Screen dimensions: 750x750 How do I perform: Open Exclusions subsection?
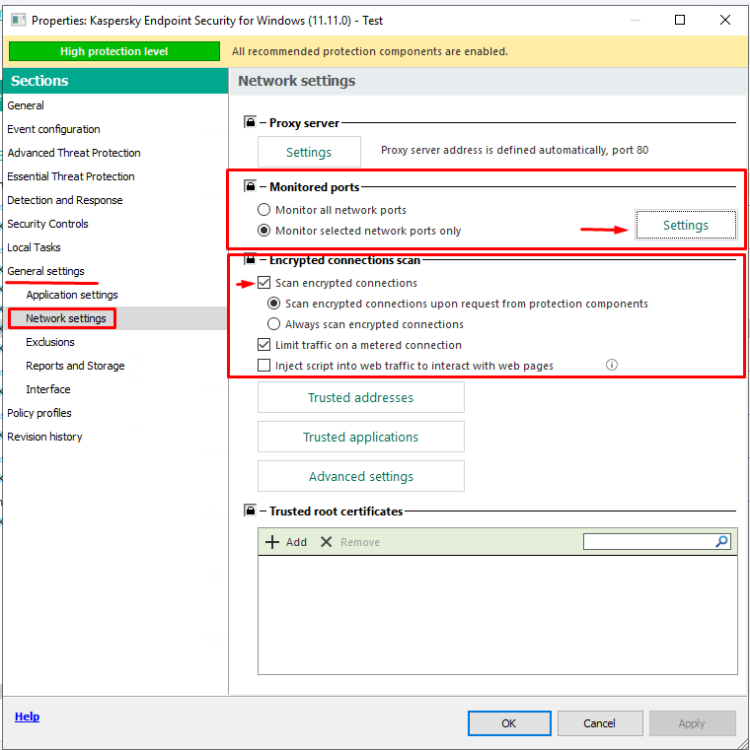(50, 342)
